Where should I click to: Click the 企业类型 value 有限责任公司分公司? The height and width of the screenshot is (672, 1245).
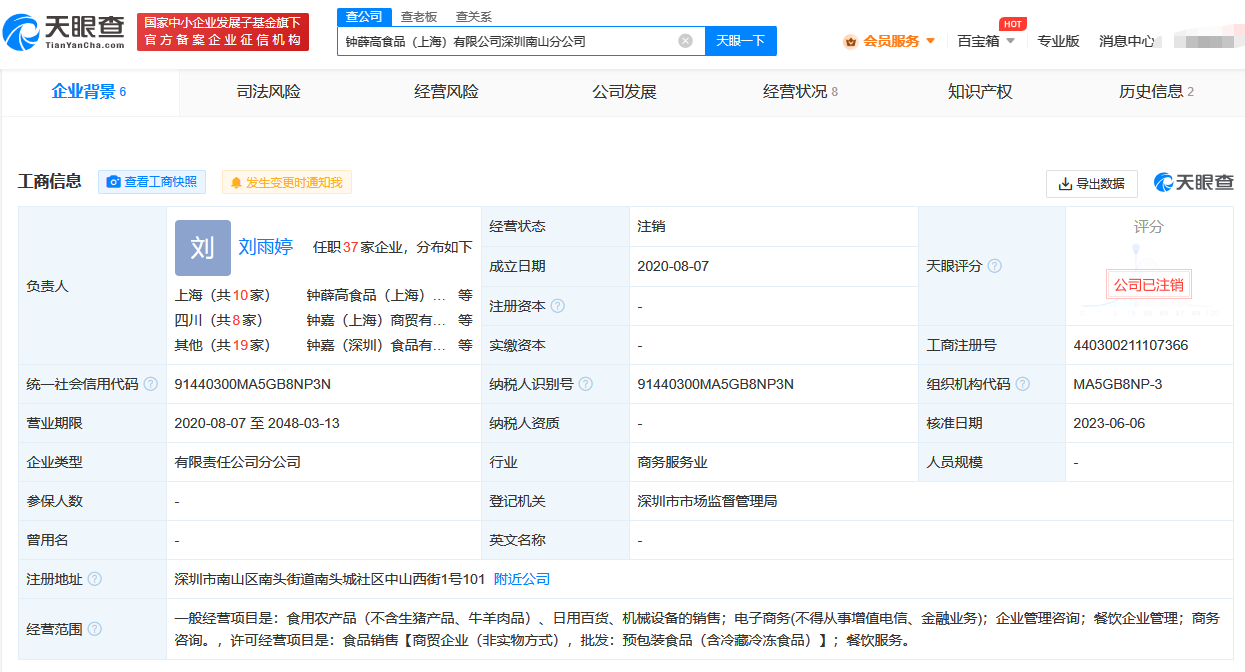pyautogui.click(x=237, y=462)
